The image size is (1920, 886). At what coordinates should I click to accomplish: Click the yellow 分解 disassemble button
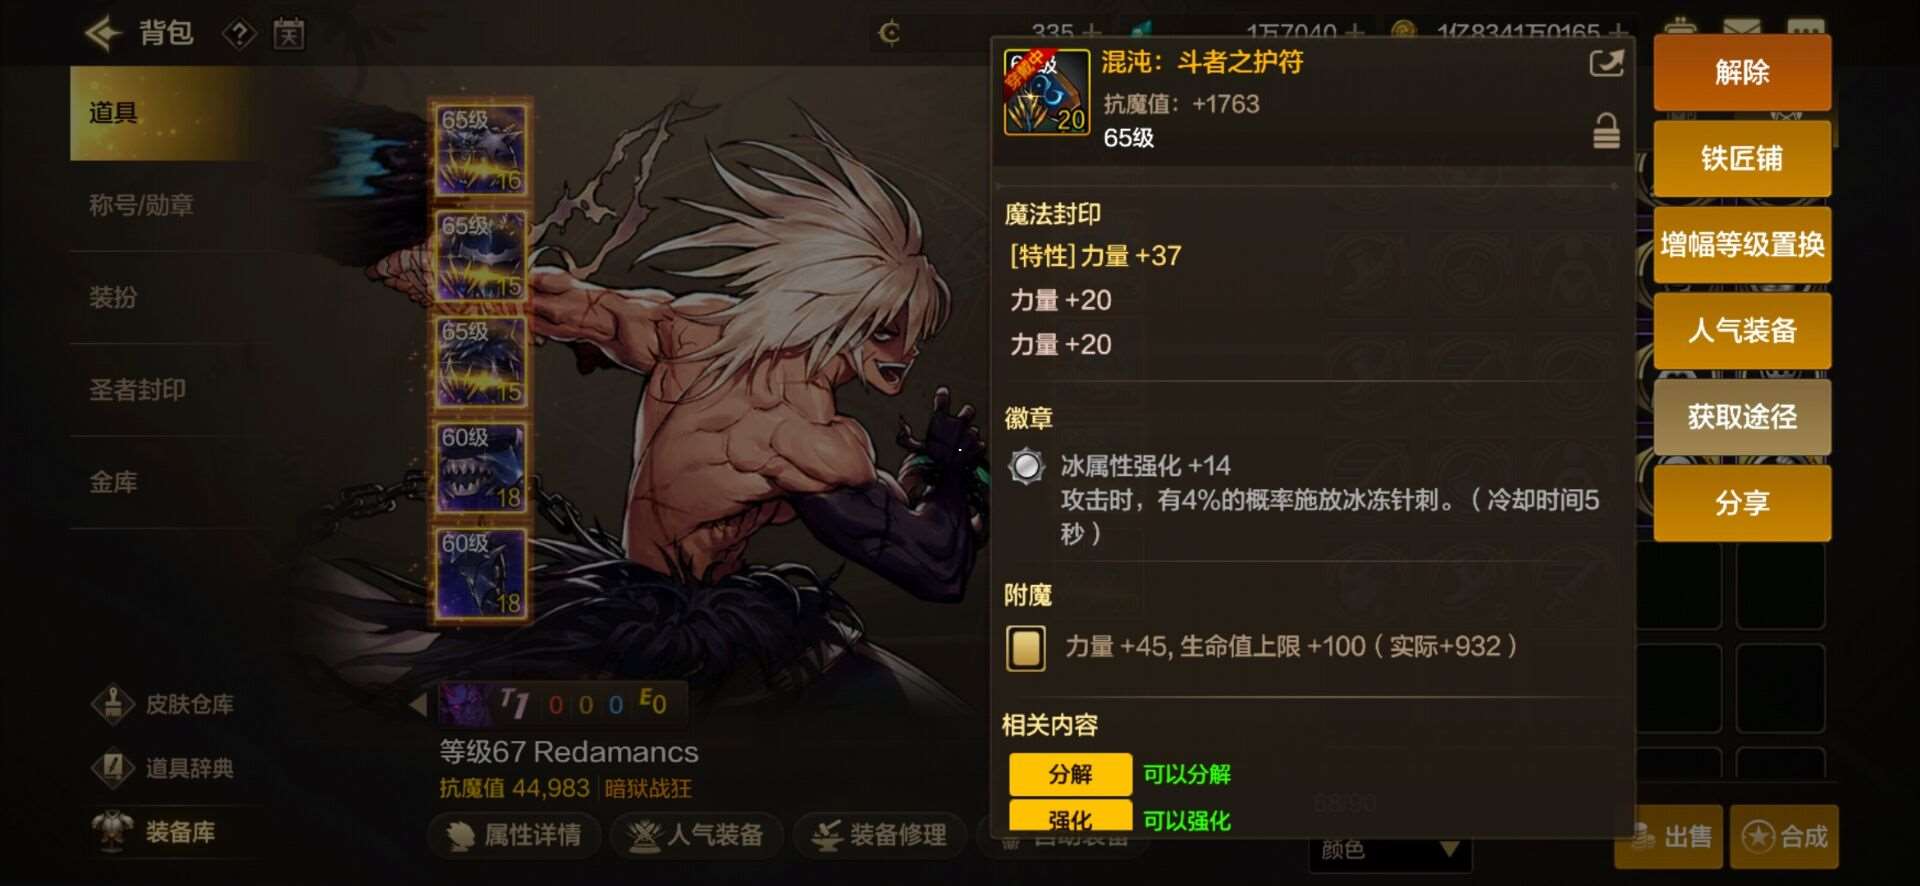click(x=1070, y=774)
